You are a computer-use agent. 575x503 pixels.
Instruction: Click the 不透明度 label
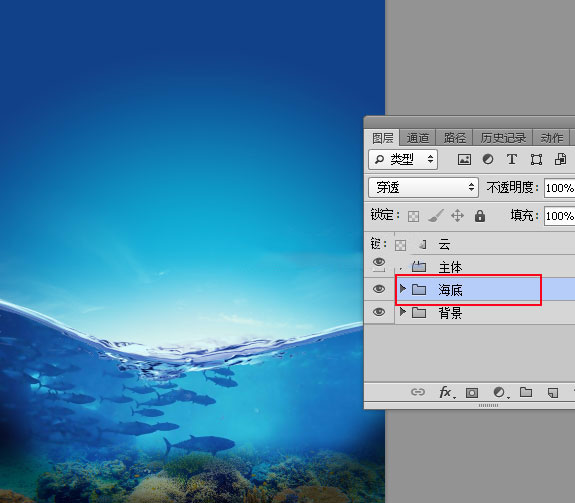[x=512, y=187]
